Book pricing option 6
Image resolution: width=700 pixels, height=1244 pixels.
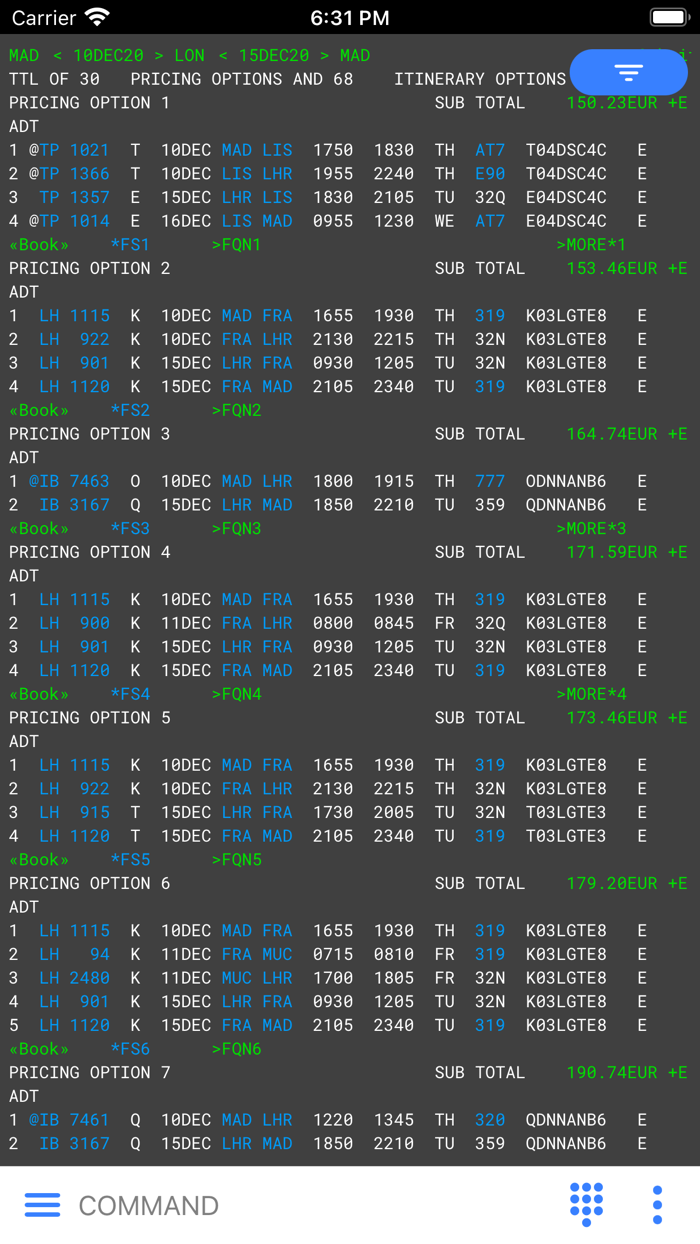click(39, 1050)
